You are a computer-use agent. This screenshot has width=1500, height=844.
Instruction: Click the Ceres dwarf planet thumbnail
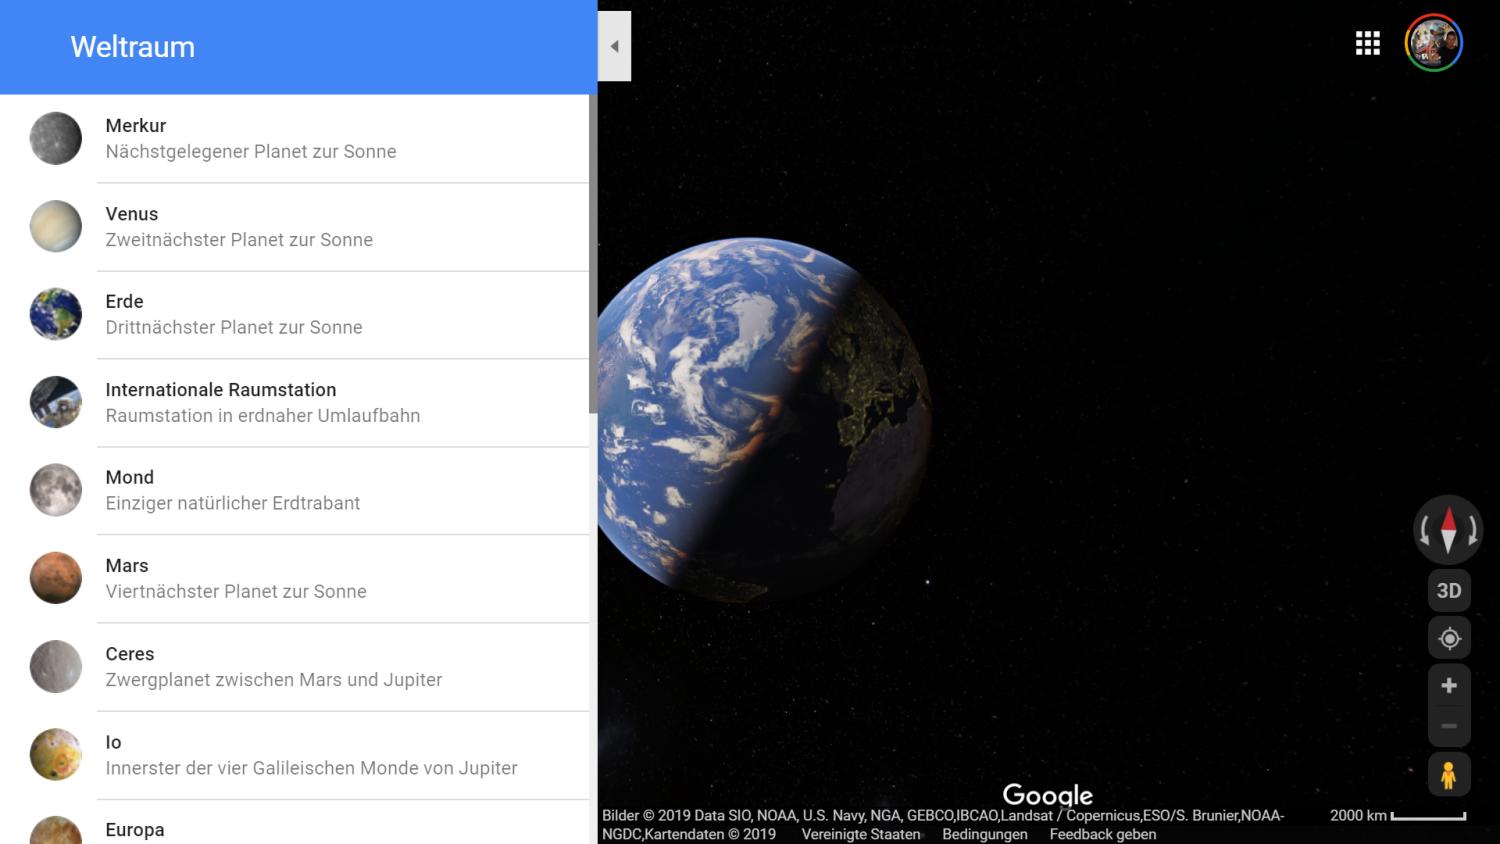point(56,666)
